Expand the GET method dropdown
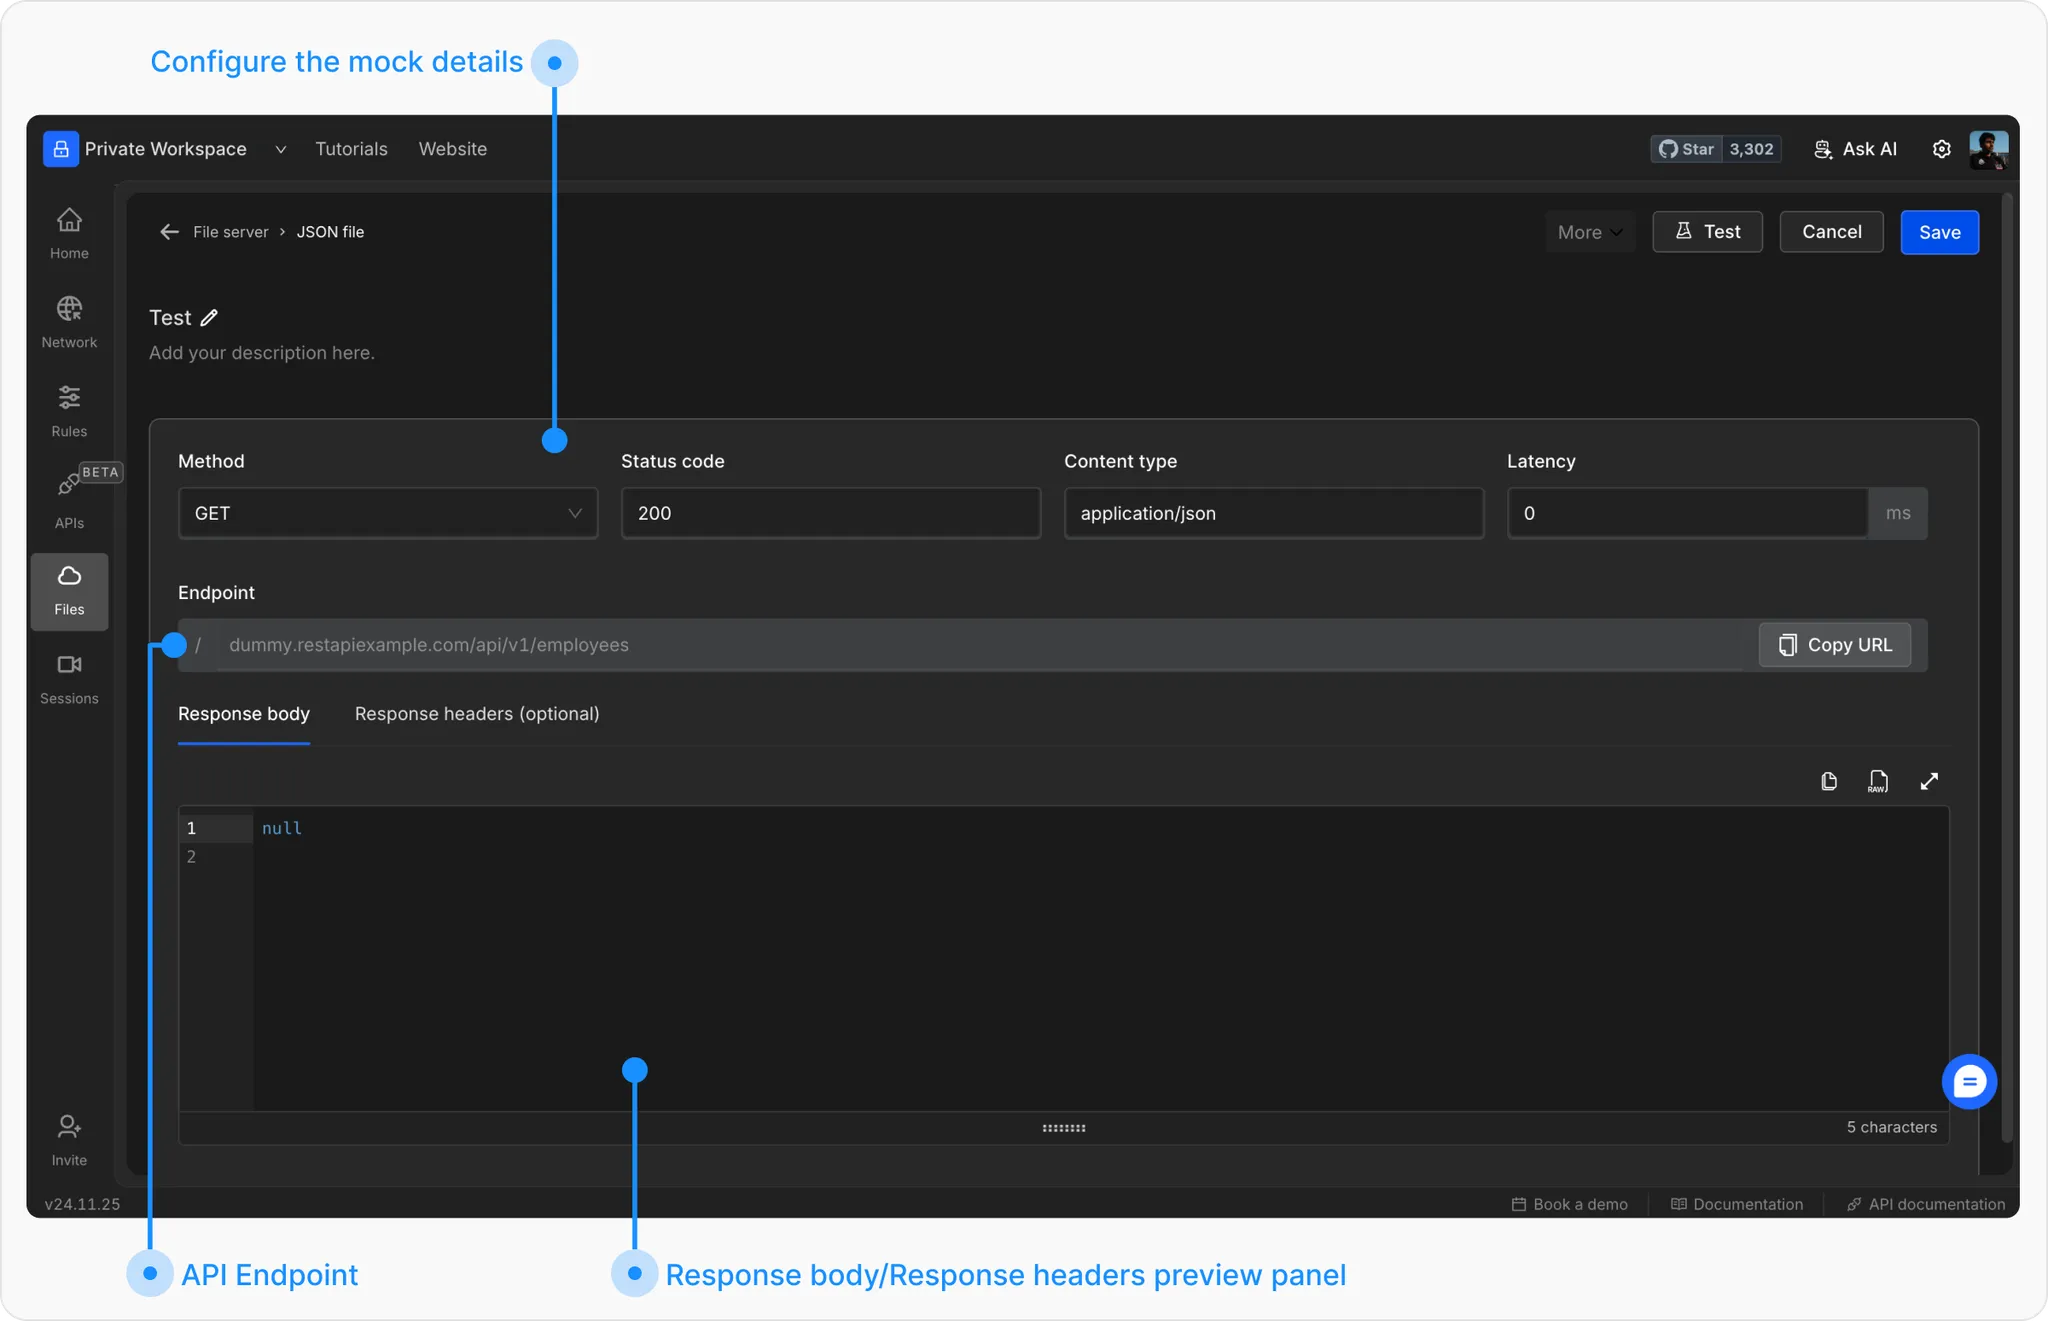This screenshot has width=2048, height=1321. click(387, 513)
